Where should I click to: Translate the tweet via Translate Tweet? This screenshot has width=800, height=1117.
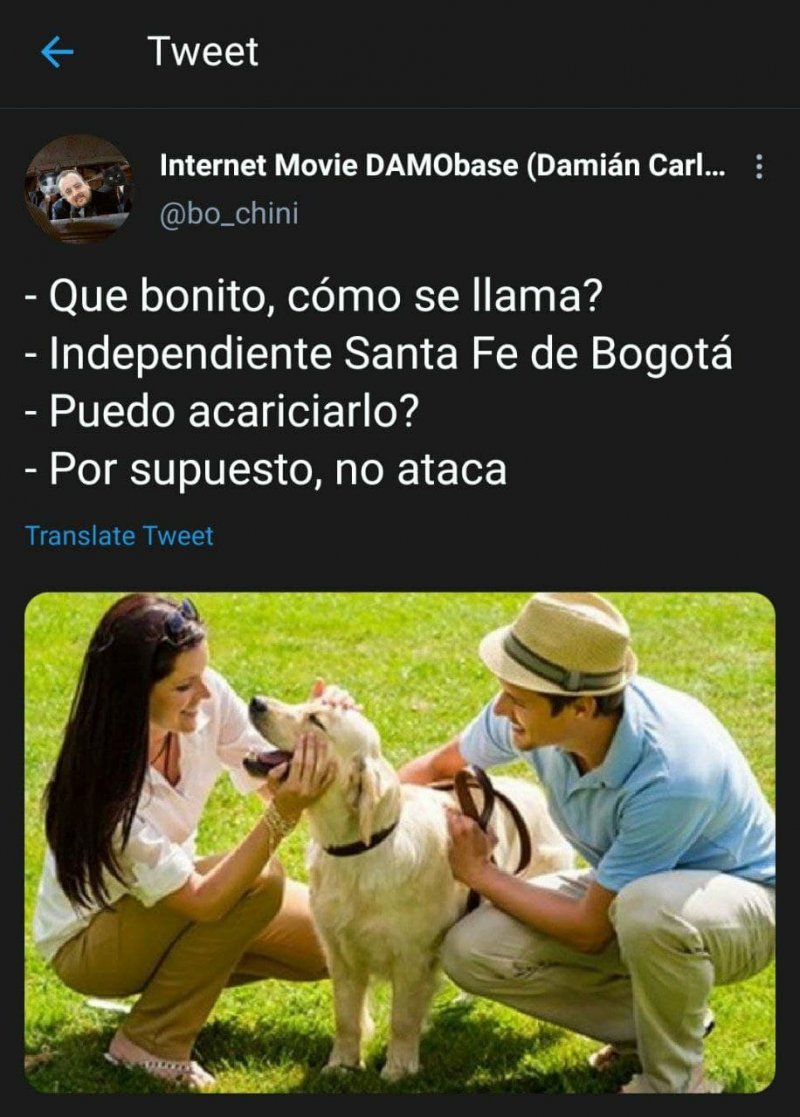click(119, 536)
